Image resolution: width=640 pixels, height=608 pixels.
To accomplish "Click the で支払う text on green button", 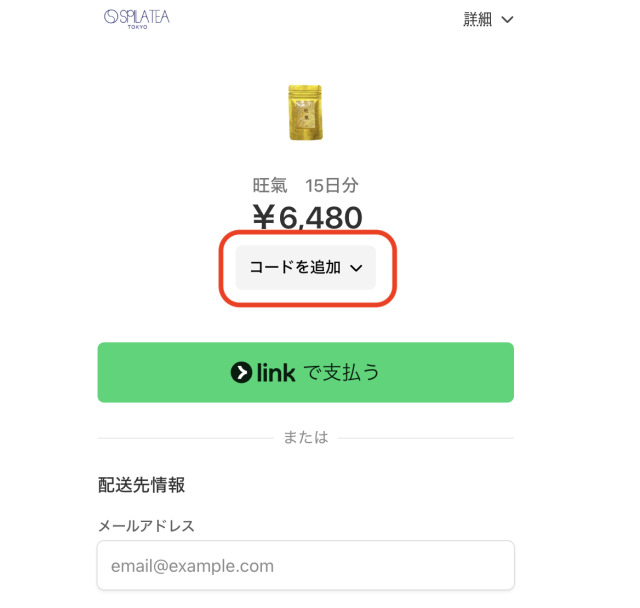I will pyautogui.click(x=341, y=373).
